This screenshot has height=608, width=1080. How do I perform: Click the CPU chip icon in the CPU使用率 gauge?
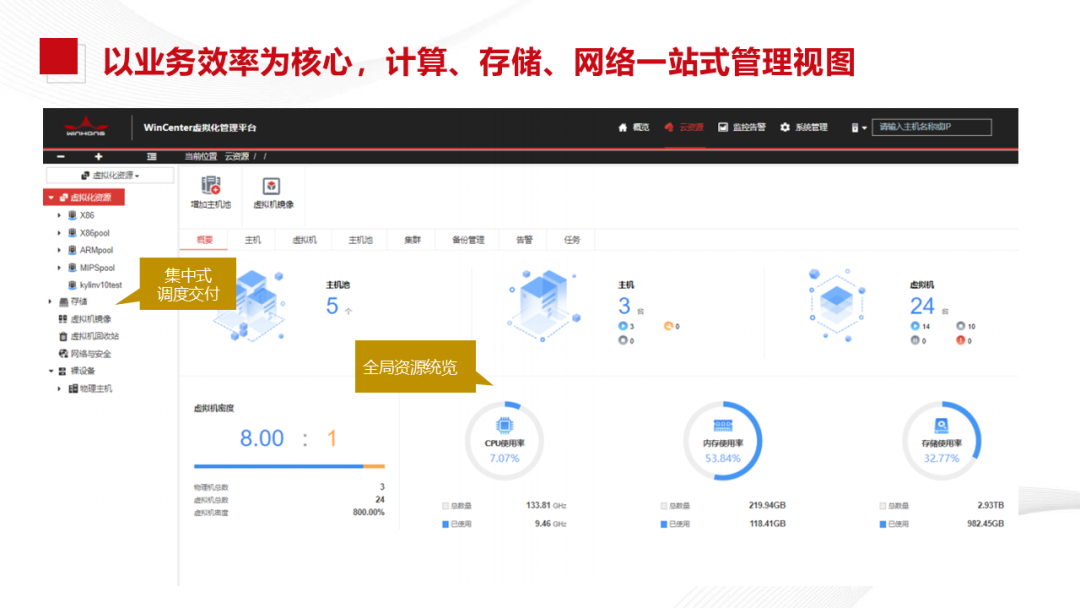504,426
